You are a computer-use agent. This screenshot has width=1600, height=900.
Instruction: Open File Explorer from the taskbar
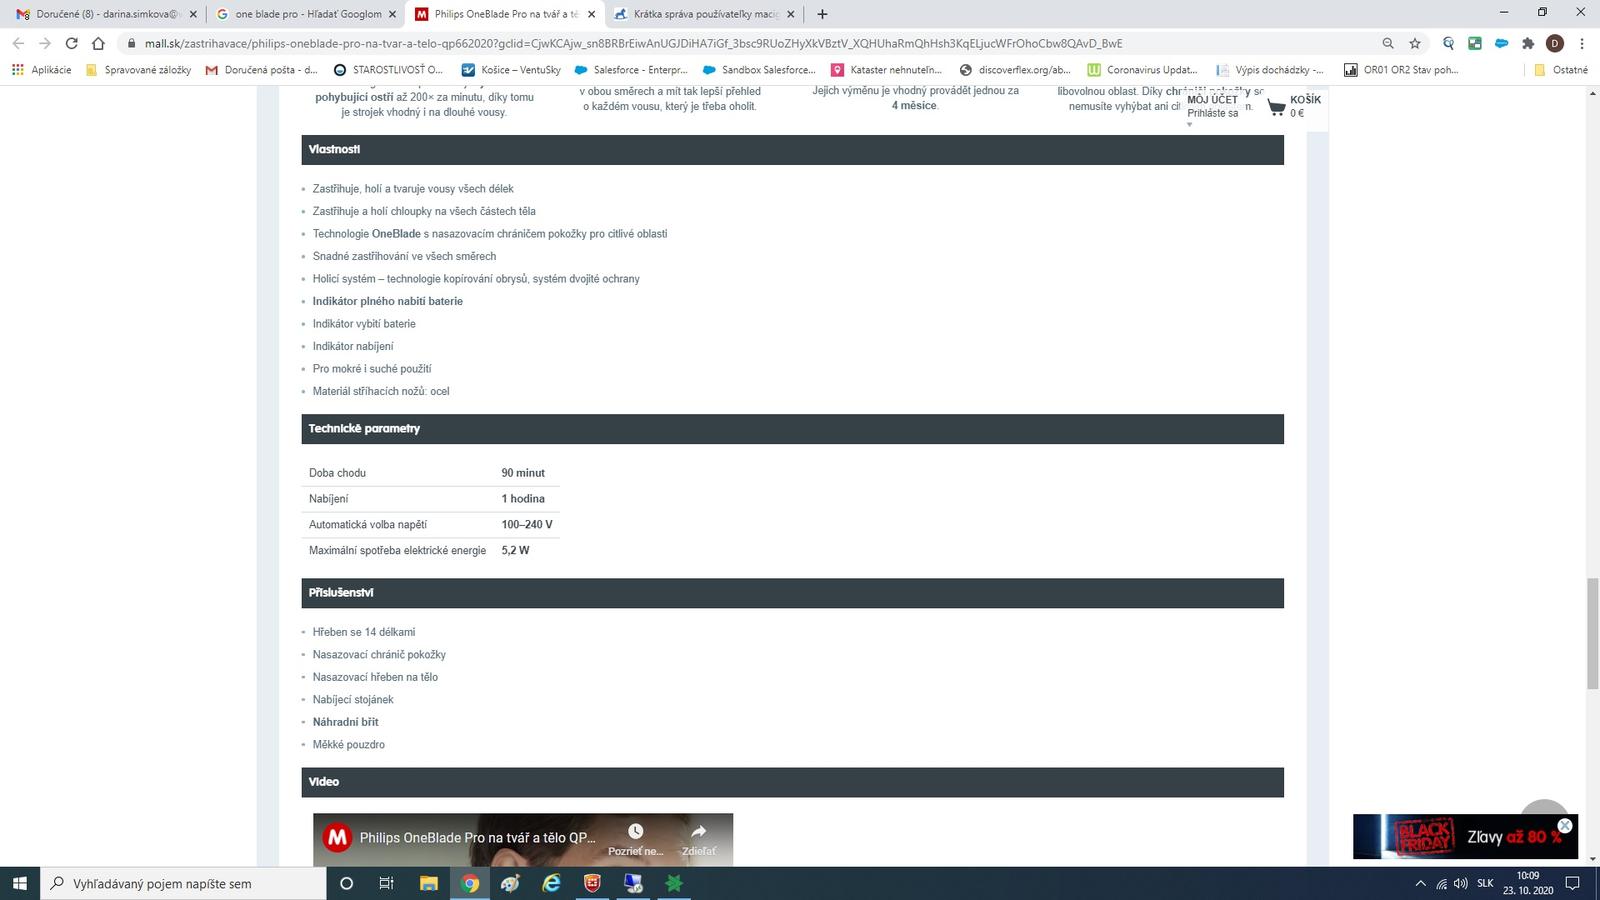click(x=428, y=883)
